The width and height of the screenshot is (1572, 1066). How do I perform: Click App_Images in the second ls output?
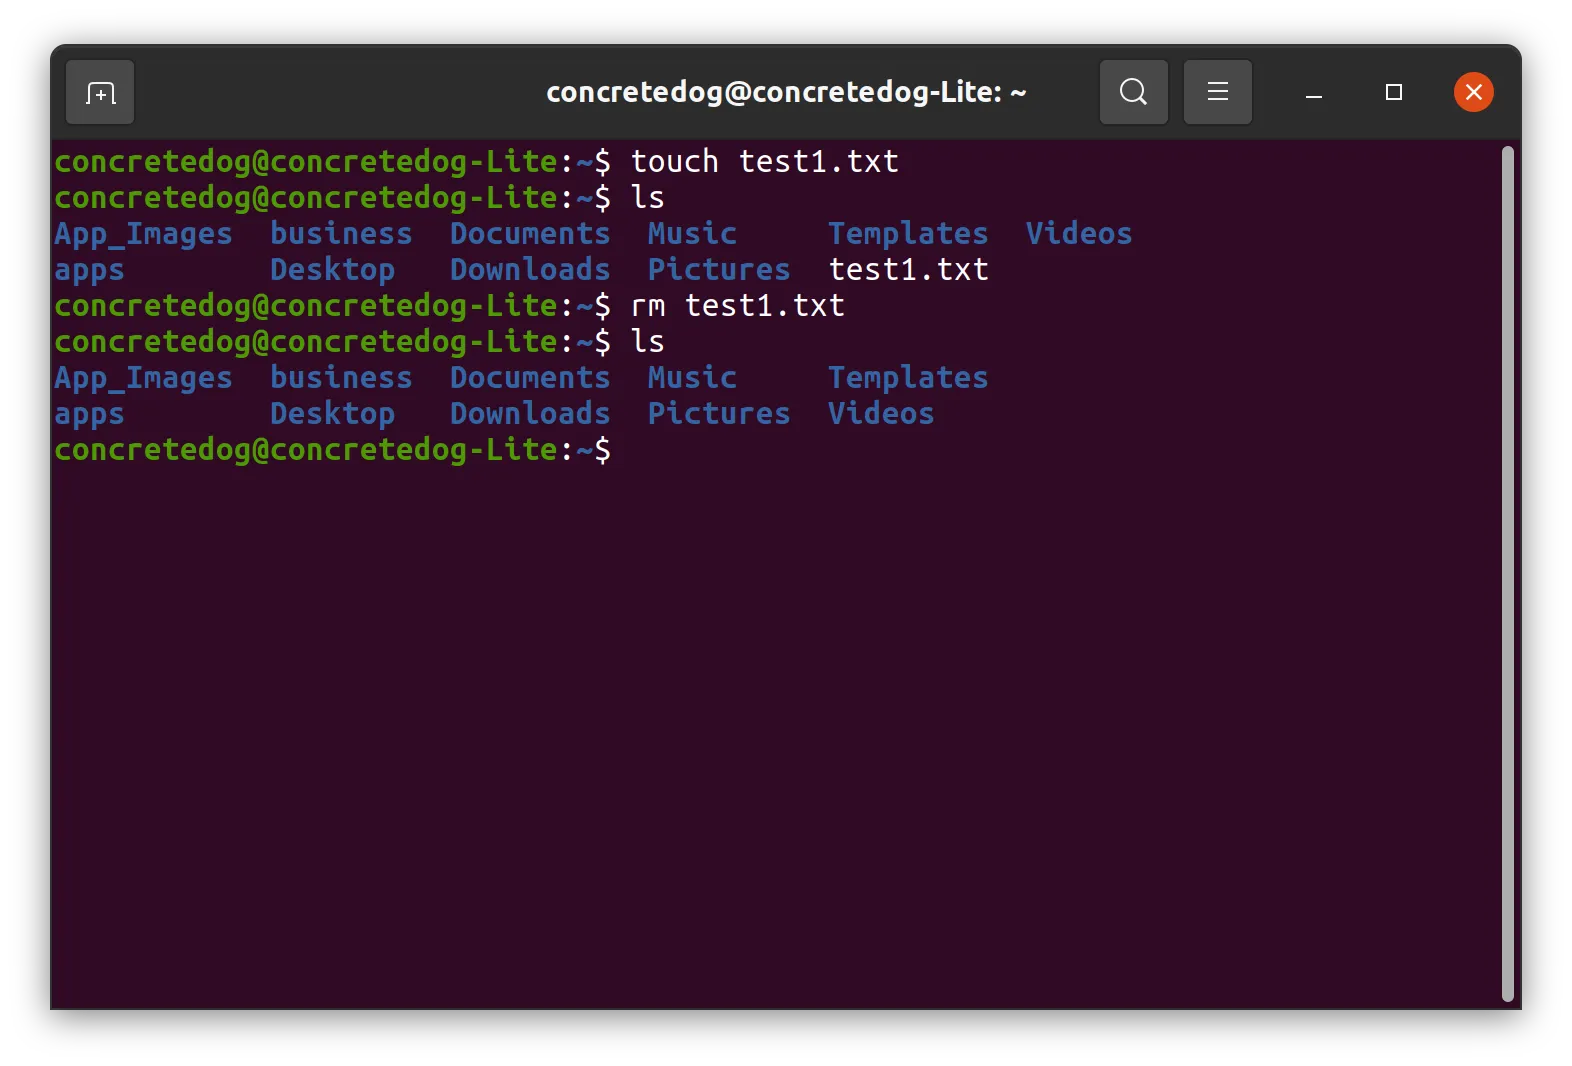click(143, 378)
